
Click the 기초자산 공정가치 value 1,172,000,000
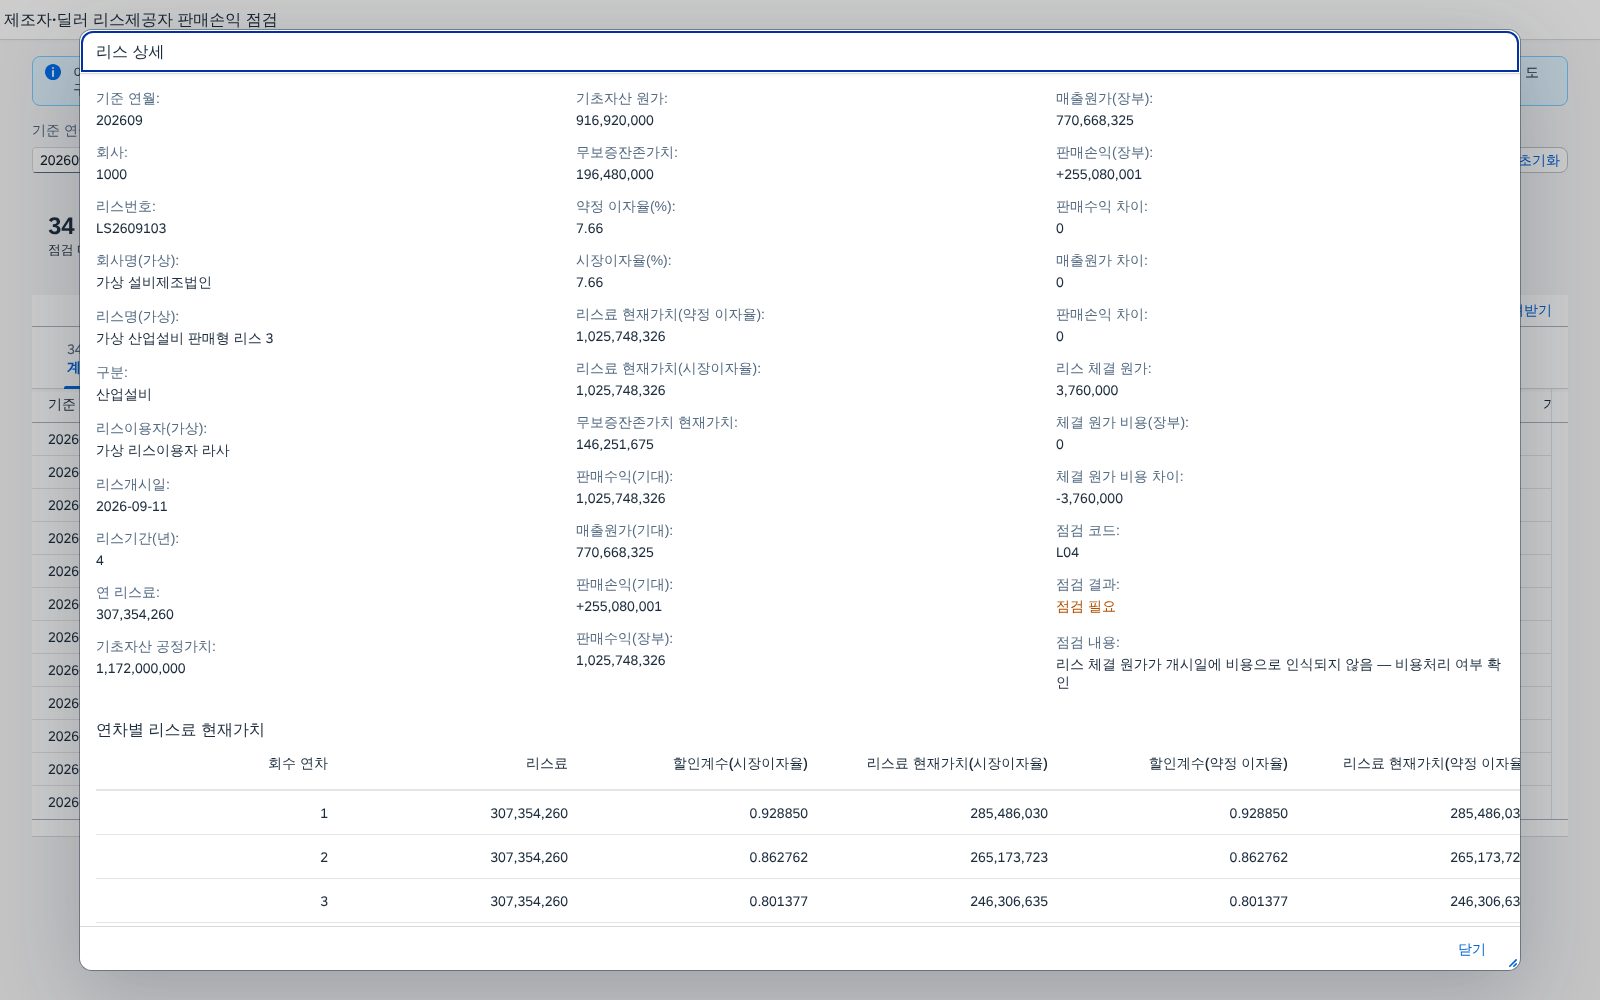coord(140,668)
